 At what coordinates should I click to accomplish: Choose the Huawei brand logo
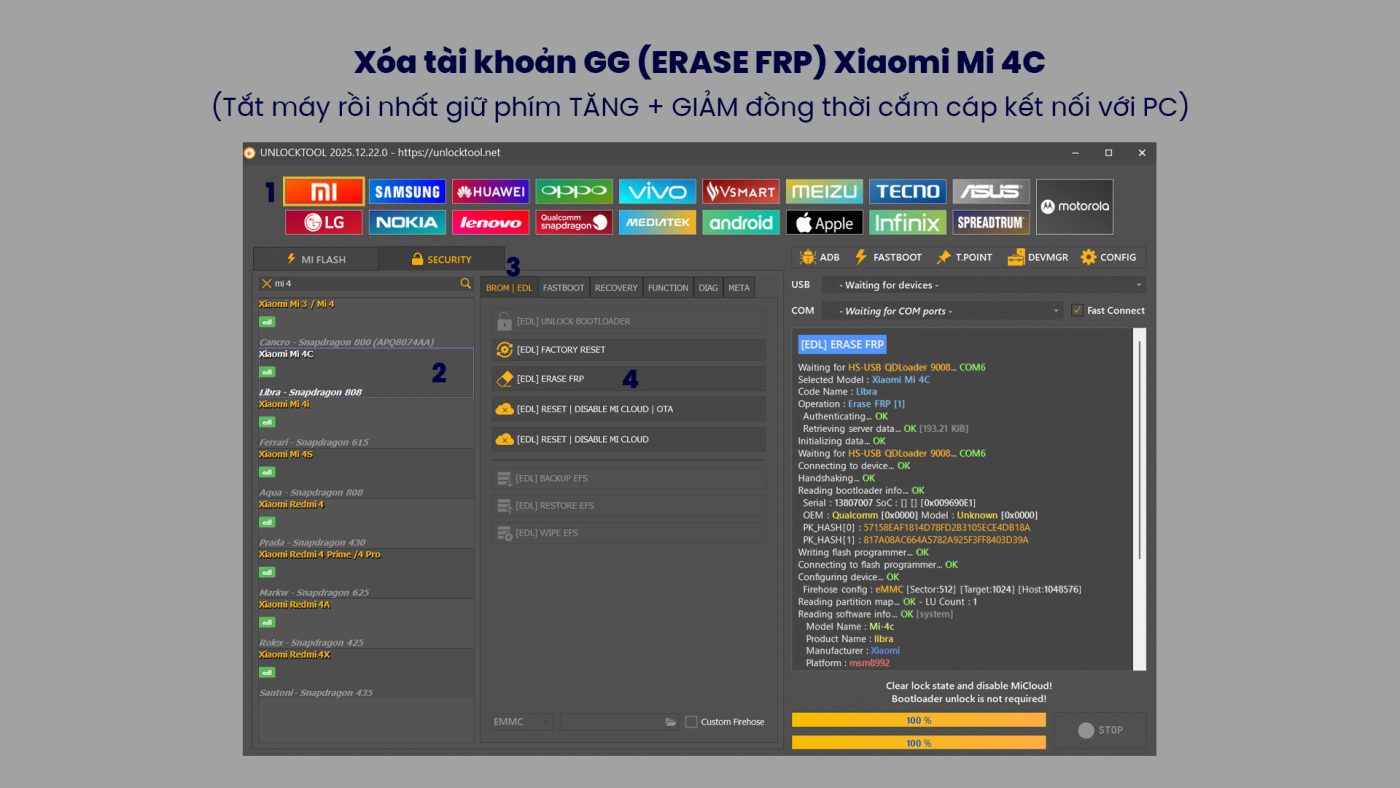coord(490,192)
